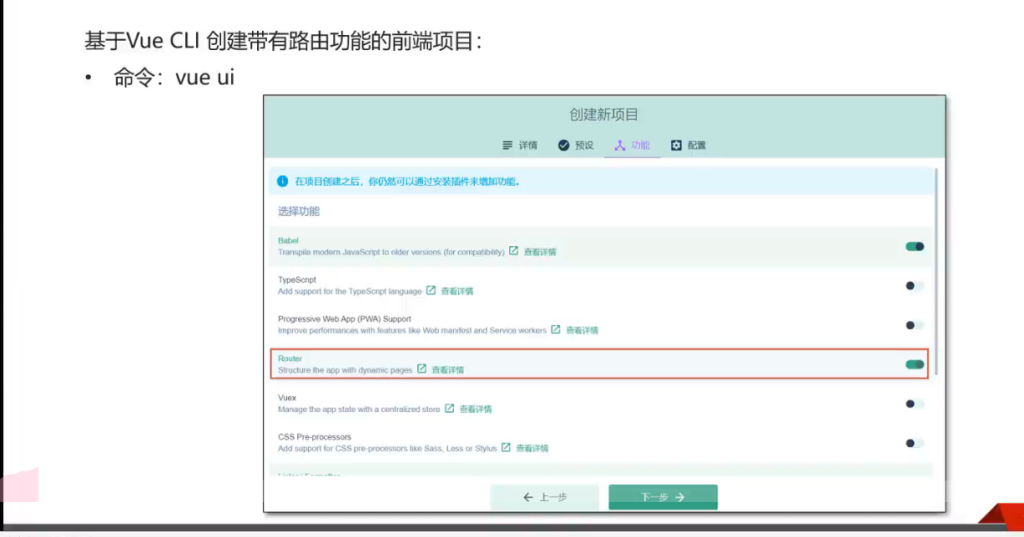Image resolution: width=1024 pixels, height=537 pixels.
Task: Switch to the 详情 tab
Action: (x=520, y=145)
